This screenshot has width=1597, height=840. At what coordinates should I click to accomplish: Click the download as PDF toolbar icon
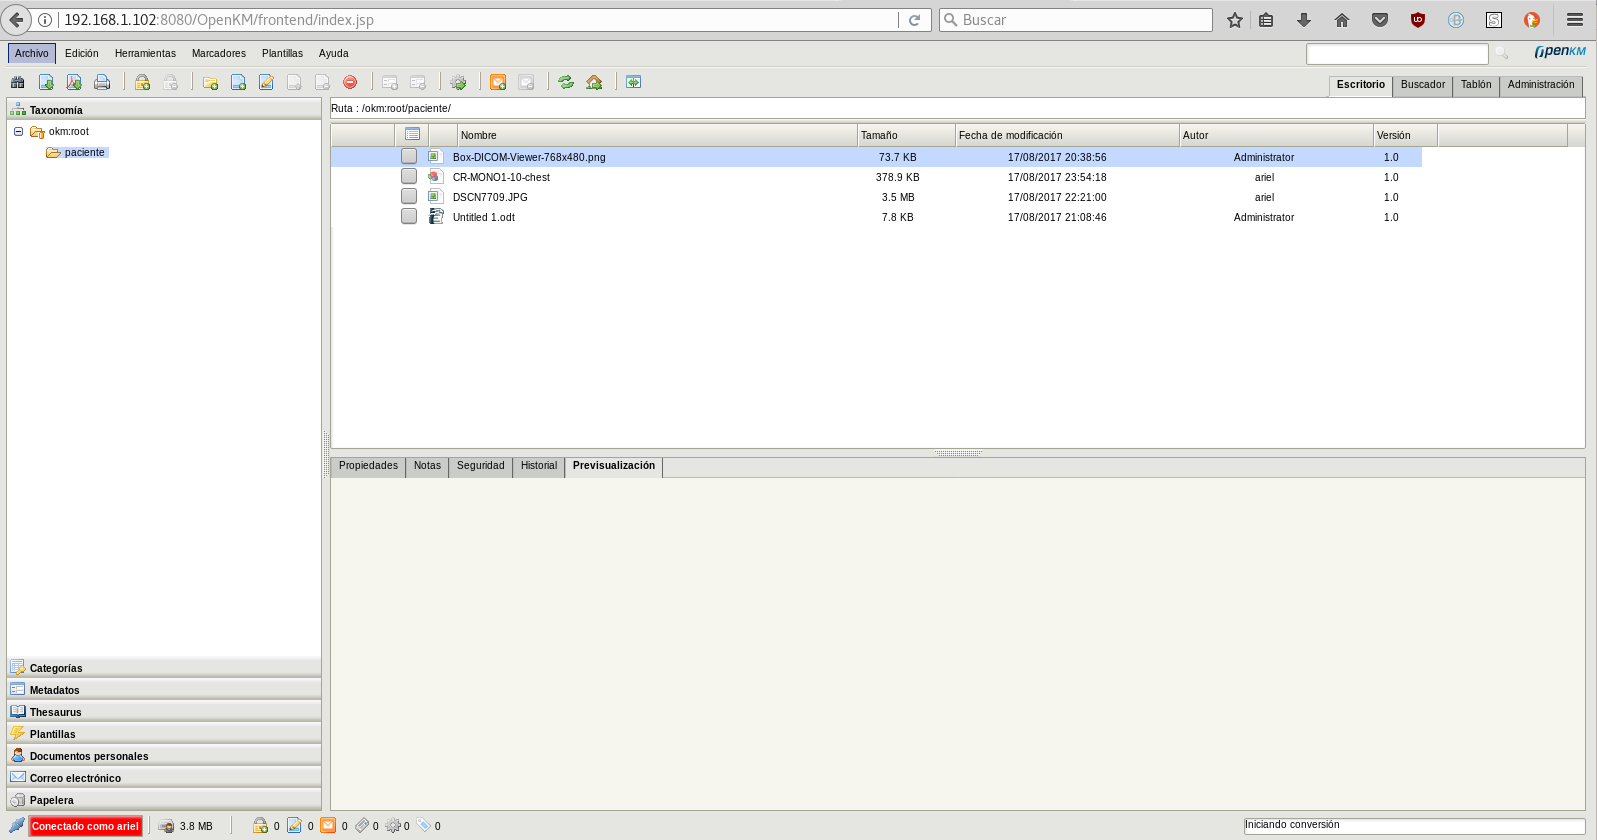point(74,83)
